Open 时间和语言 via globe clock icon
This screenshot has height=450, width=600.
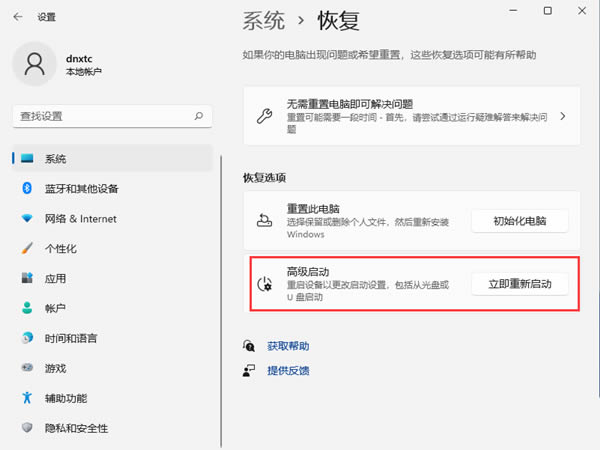coord(28,338)
